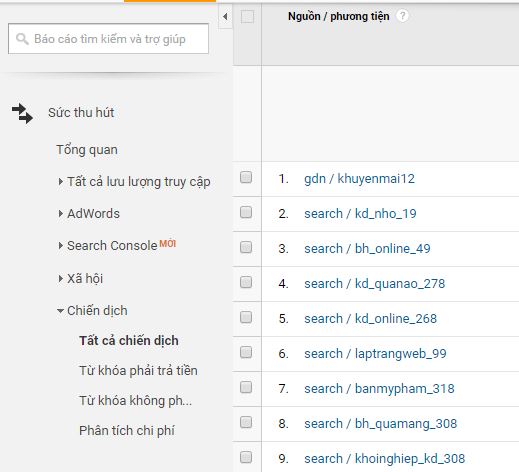
Task: Click Tất cả lưu lượng truy cập label
Action: pos(139,182)
